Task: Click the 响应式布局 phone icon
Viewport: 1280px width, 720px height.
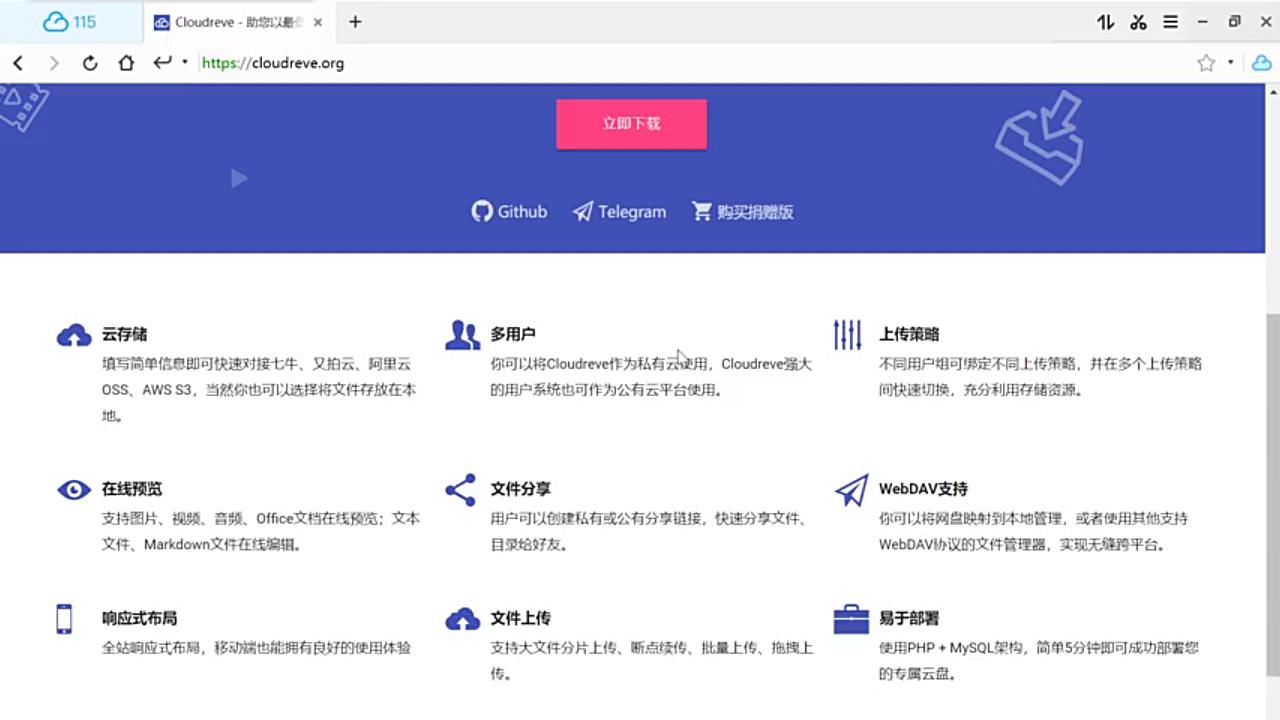Action: [x=64, y=619]
